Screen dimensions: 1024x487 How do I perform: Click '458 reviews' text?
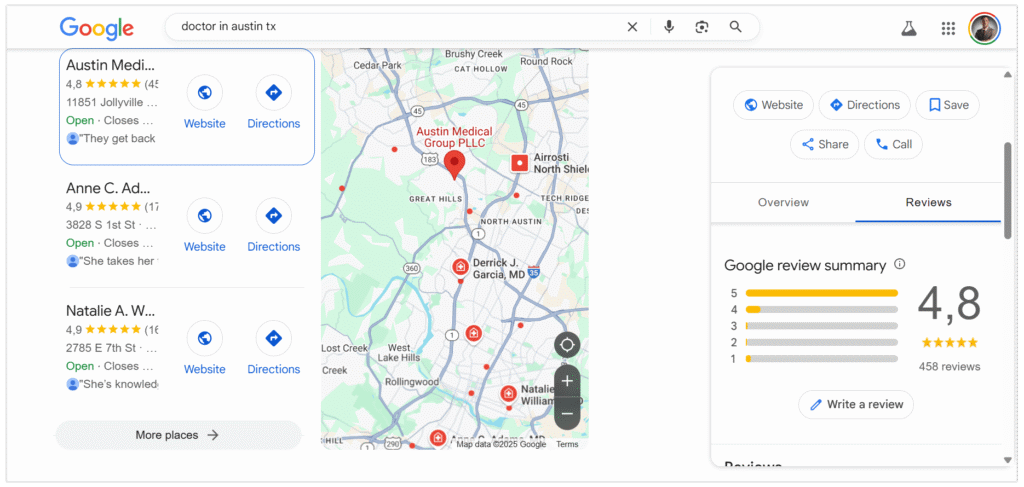[x=949, y=366]
